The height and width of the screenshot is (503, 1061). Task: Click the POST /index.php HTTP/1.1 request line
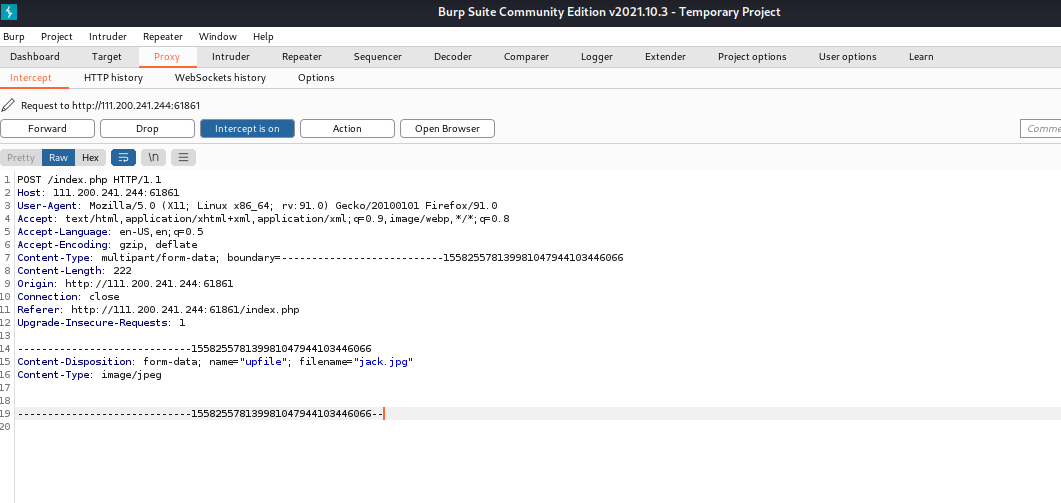[x=89, y=179]
